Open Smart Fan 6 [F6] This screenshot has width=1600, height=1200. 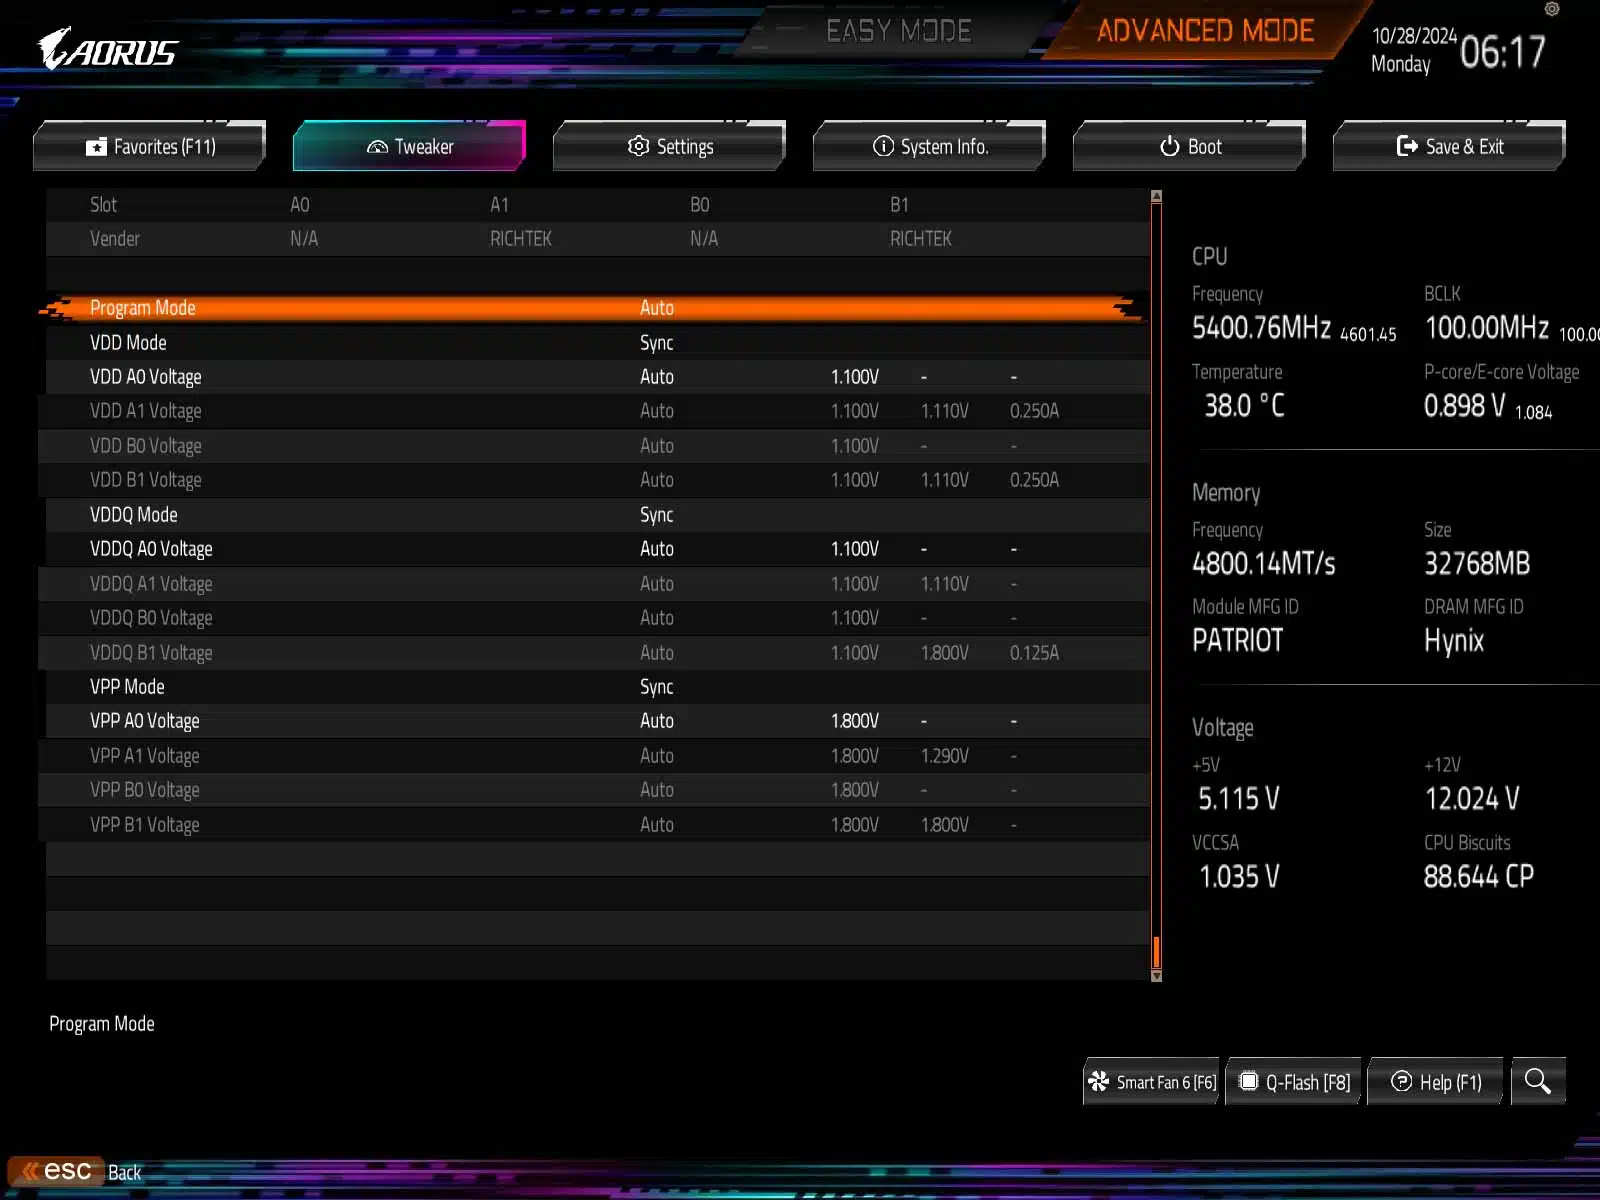coord(1151,1082)
